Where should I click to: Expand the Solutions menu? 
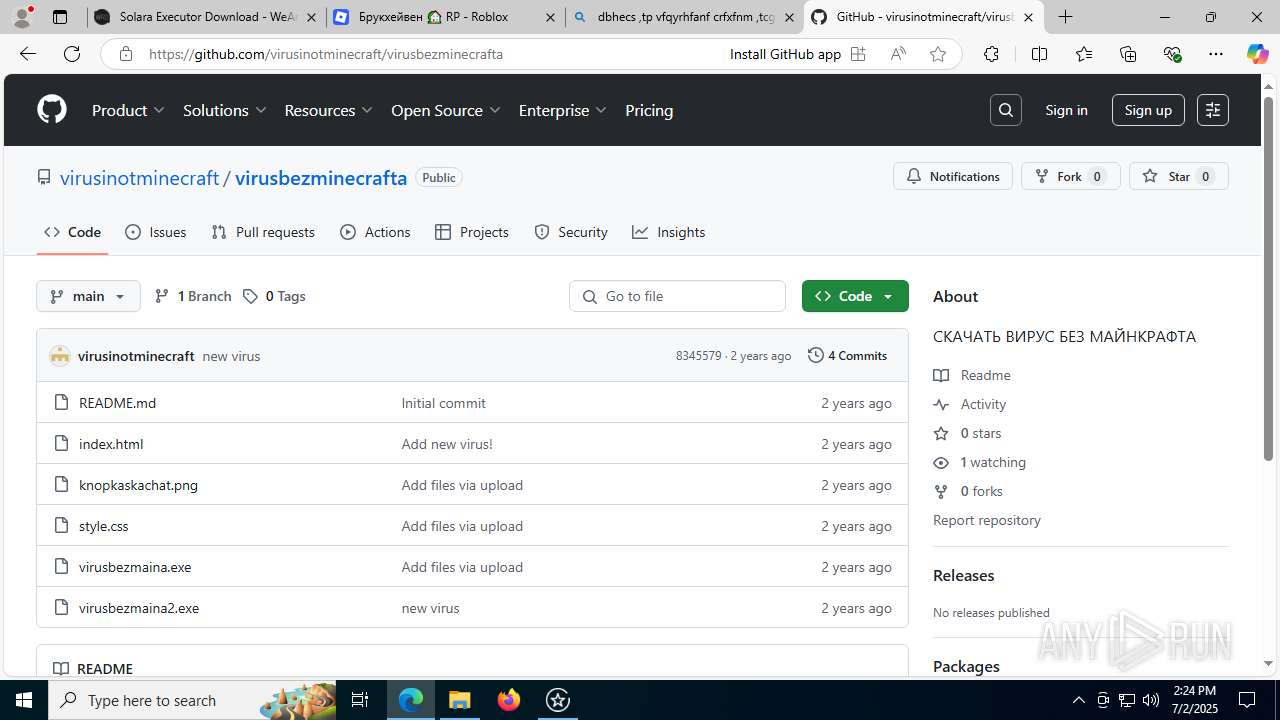[x=225, y=110]
